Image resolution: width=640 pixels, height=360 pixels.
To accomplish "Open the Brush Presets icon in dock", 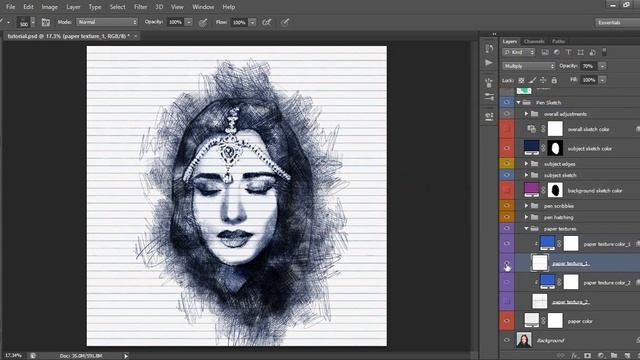I will 489,97.
